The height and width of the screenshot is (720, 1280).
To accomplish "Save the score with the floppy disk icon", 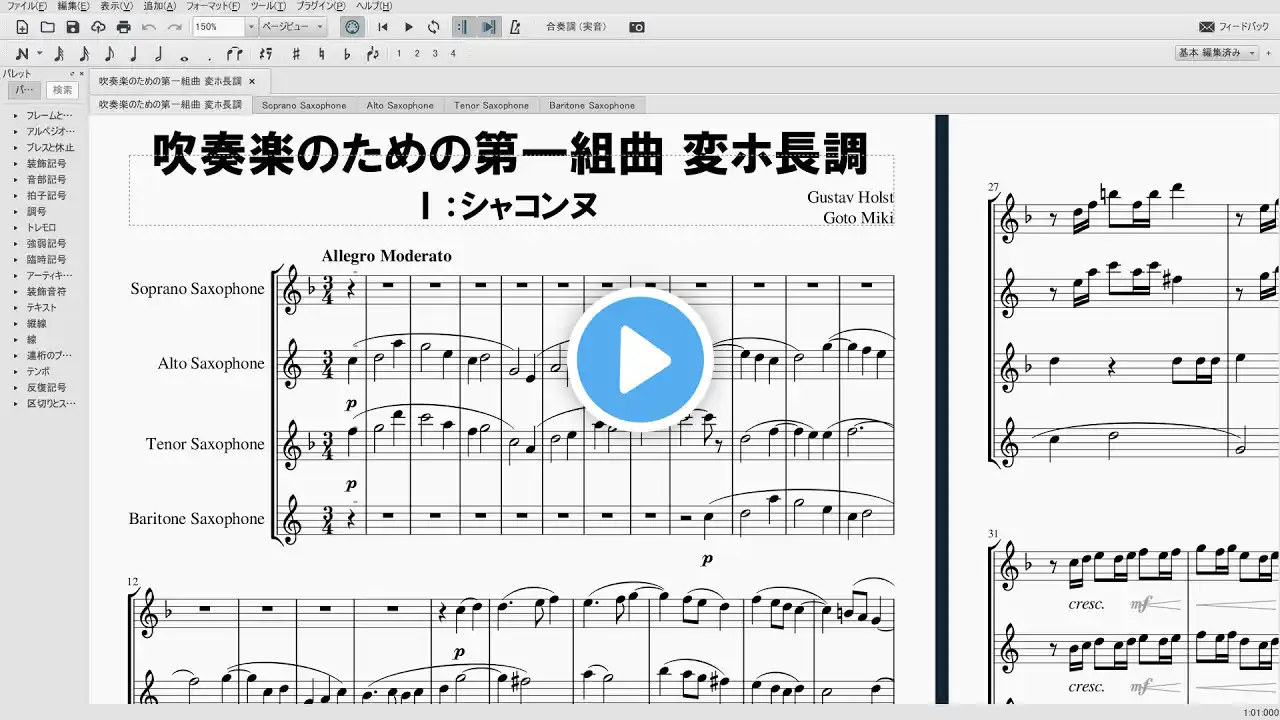I will pyautogui.click(x=72, y=27).
